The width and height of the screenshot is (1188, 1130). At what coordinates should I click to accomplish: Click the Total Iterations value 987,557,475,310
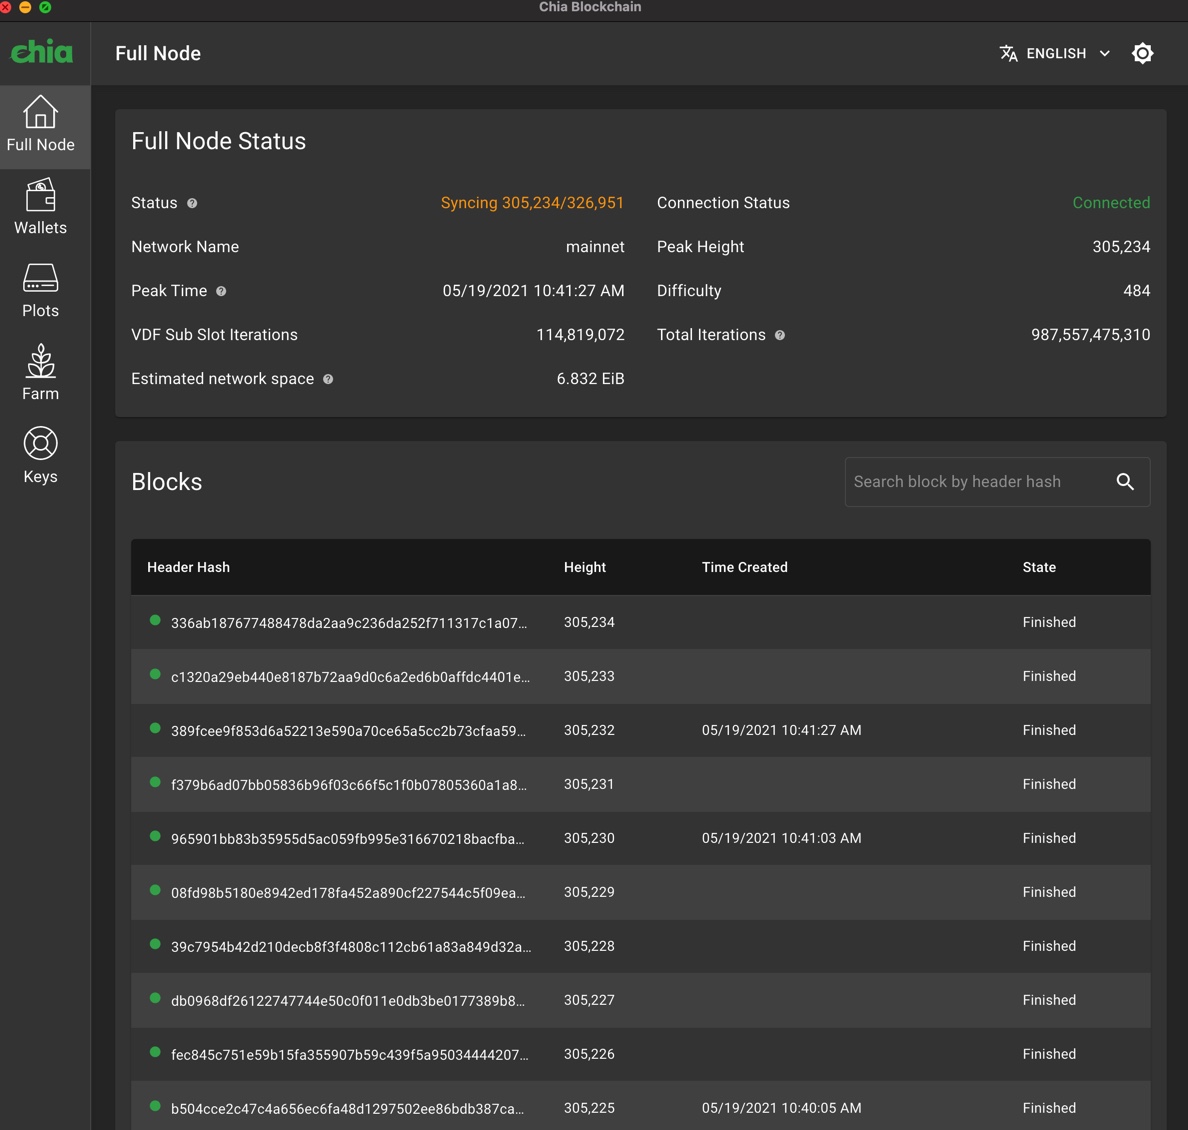click(1090, 335)
